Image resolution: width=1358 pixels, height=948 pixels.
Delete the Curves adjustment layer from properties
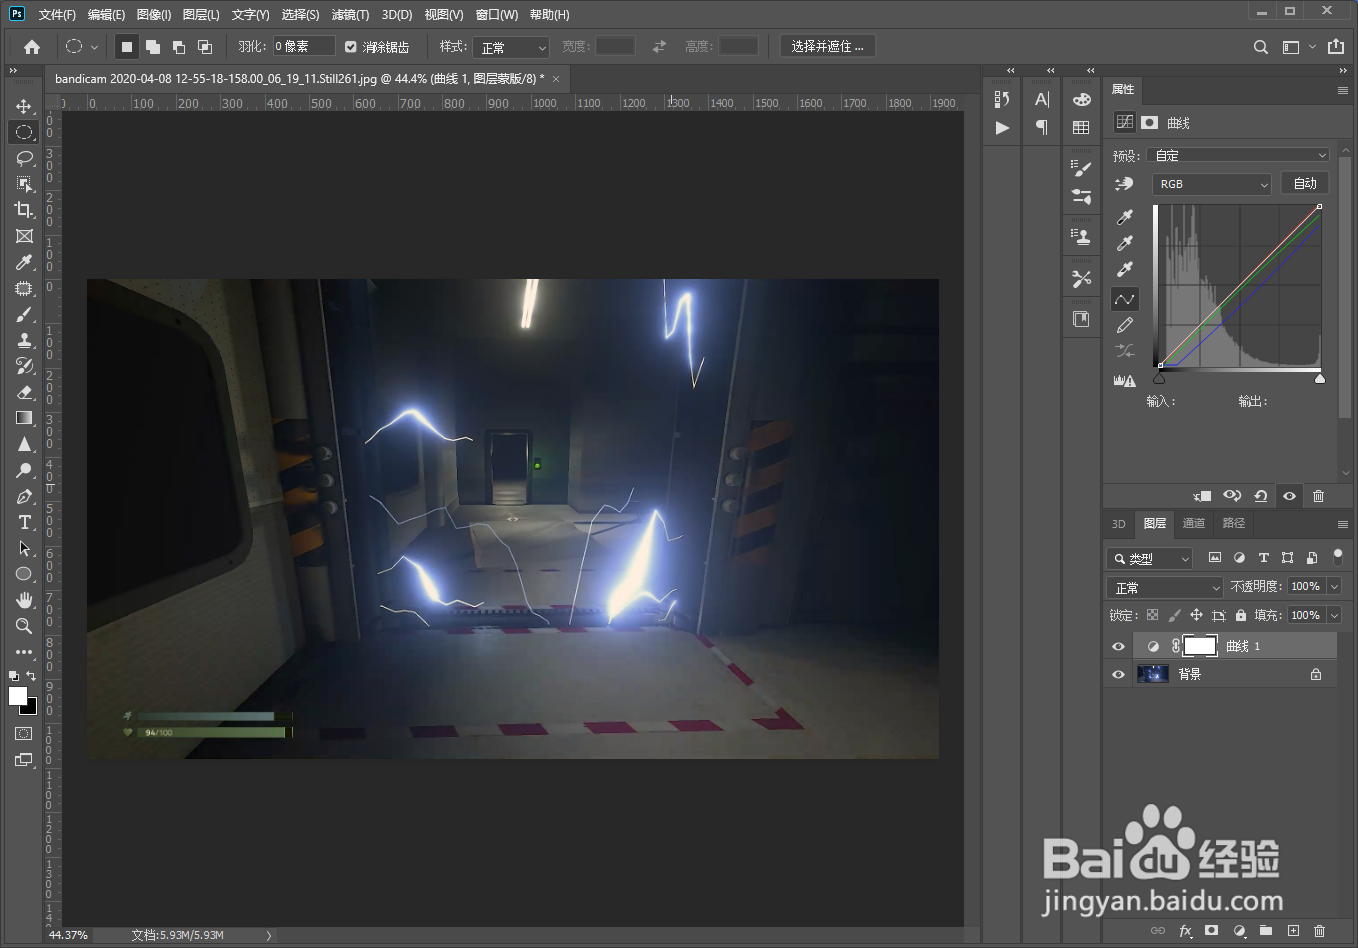click(x=1318, y=496)
